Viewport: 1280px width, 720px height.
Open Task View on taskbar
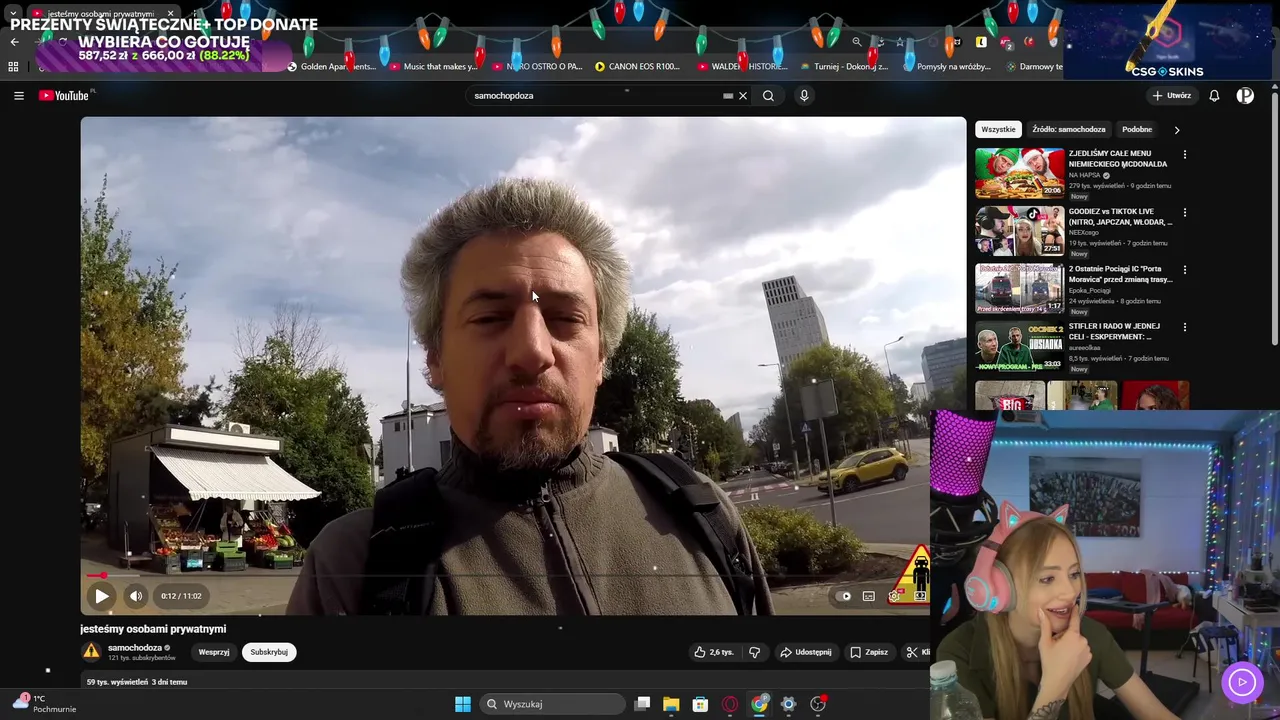pos(643,704)
